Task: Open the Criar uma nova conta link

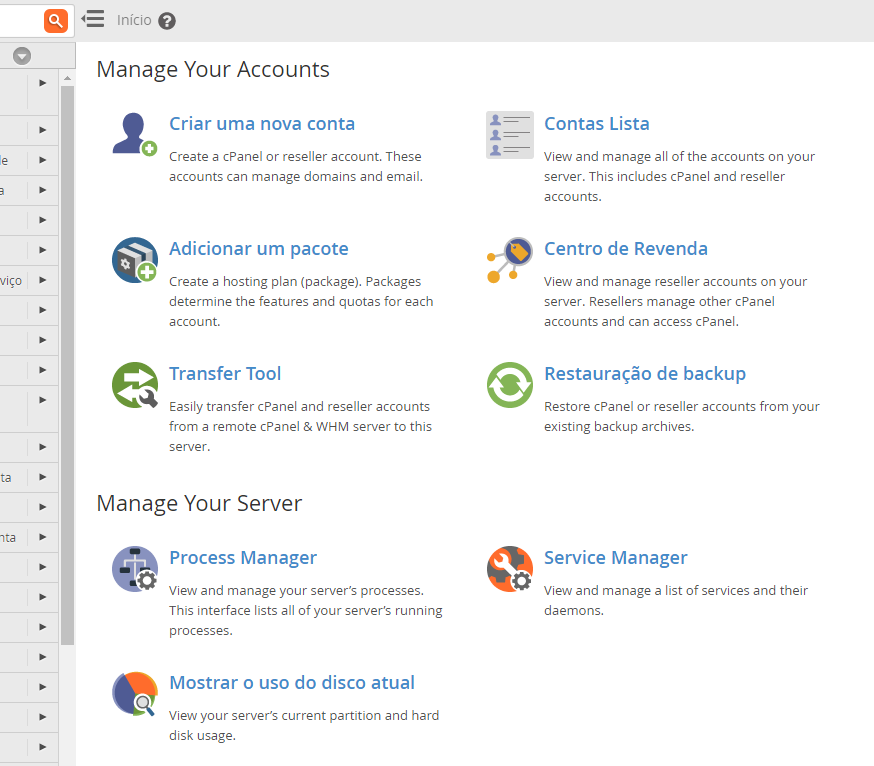Action: (x=262, y=124)
